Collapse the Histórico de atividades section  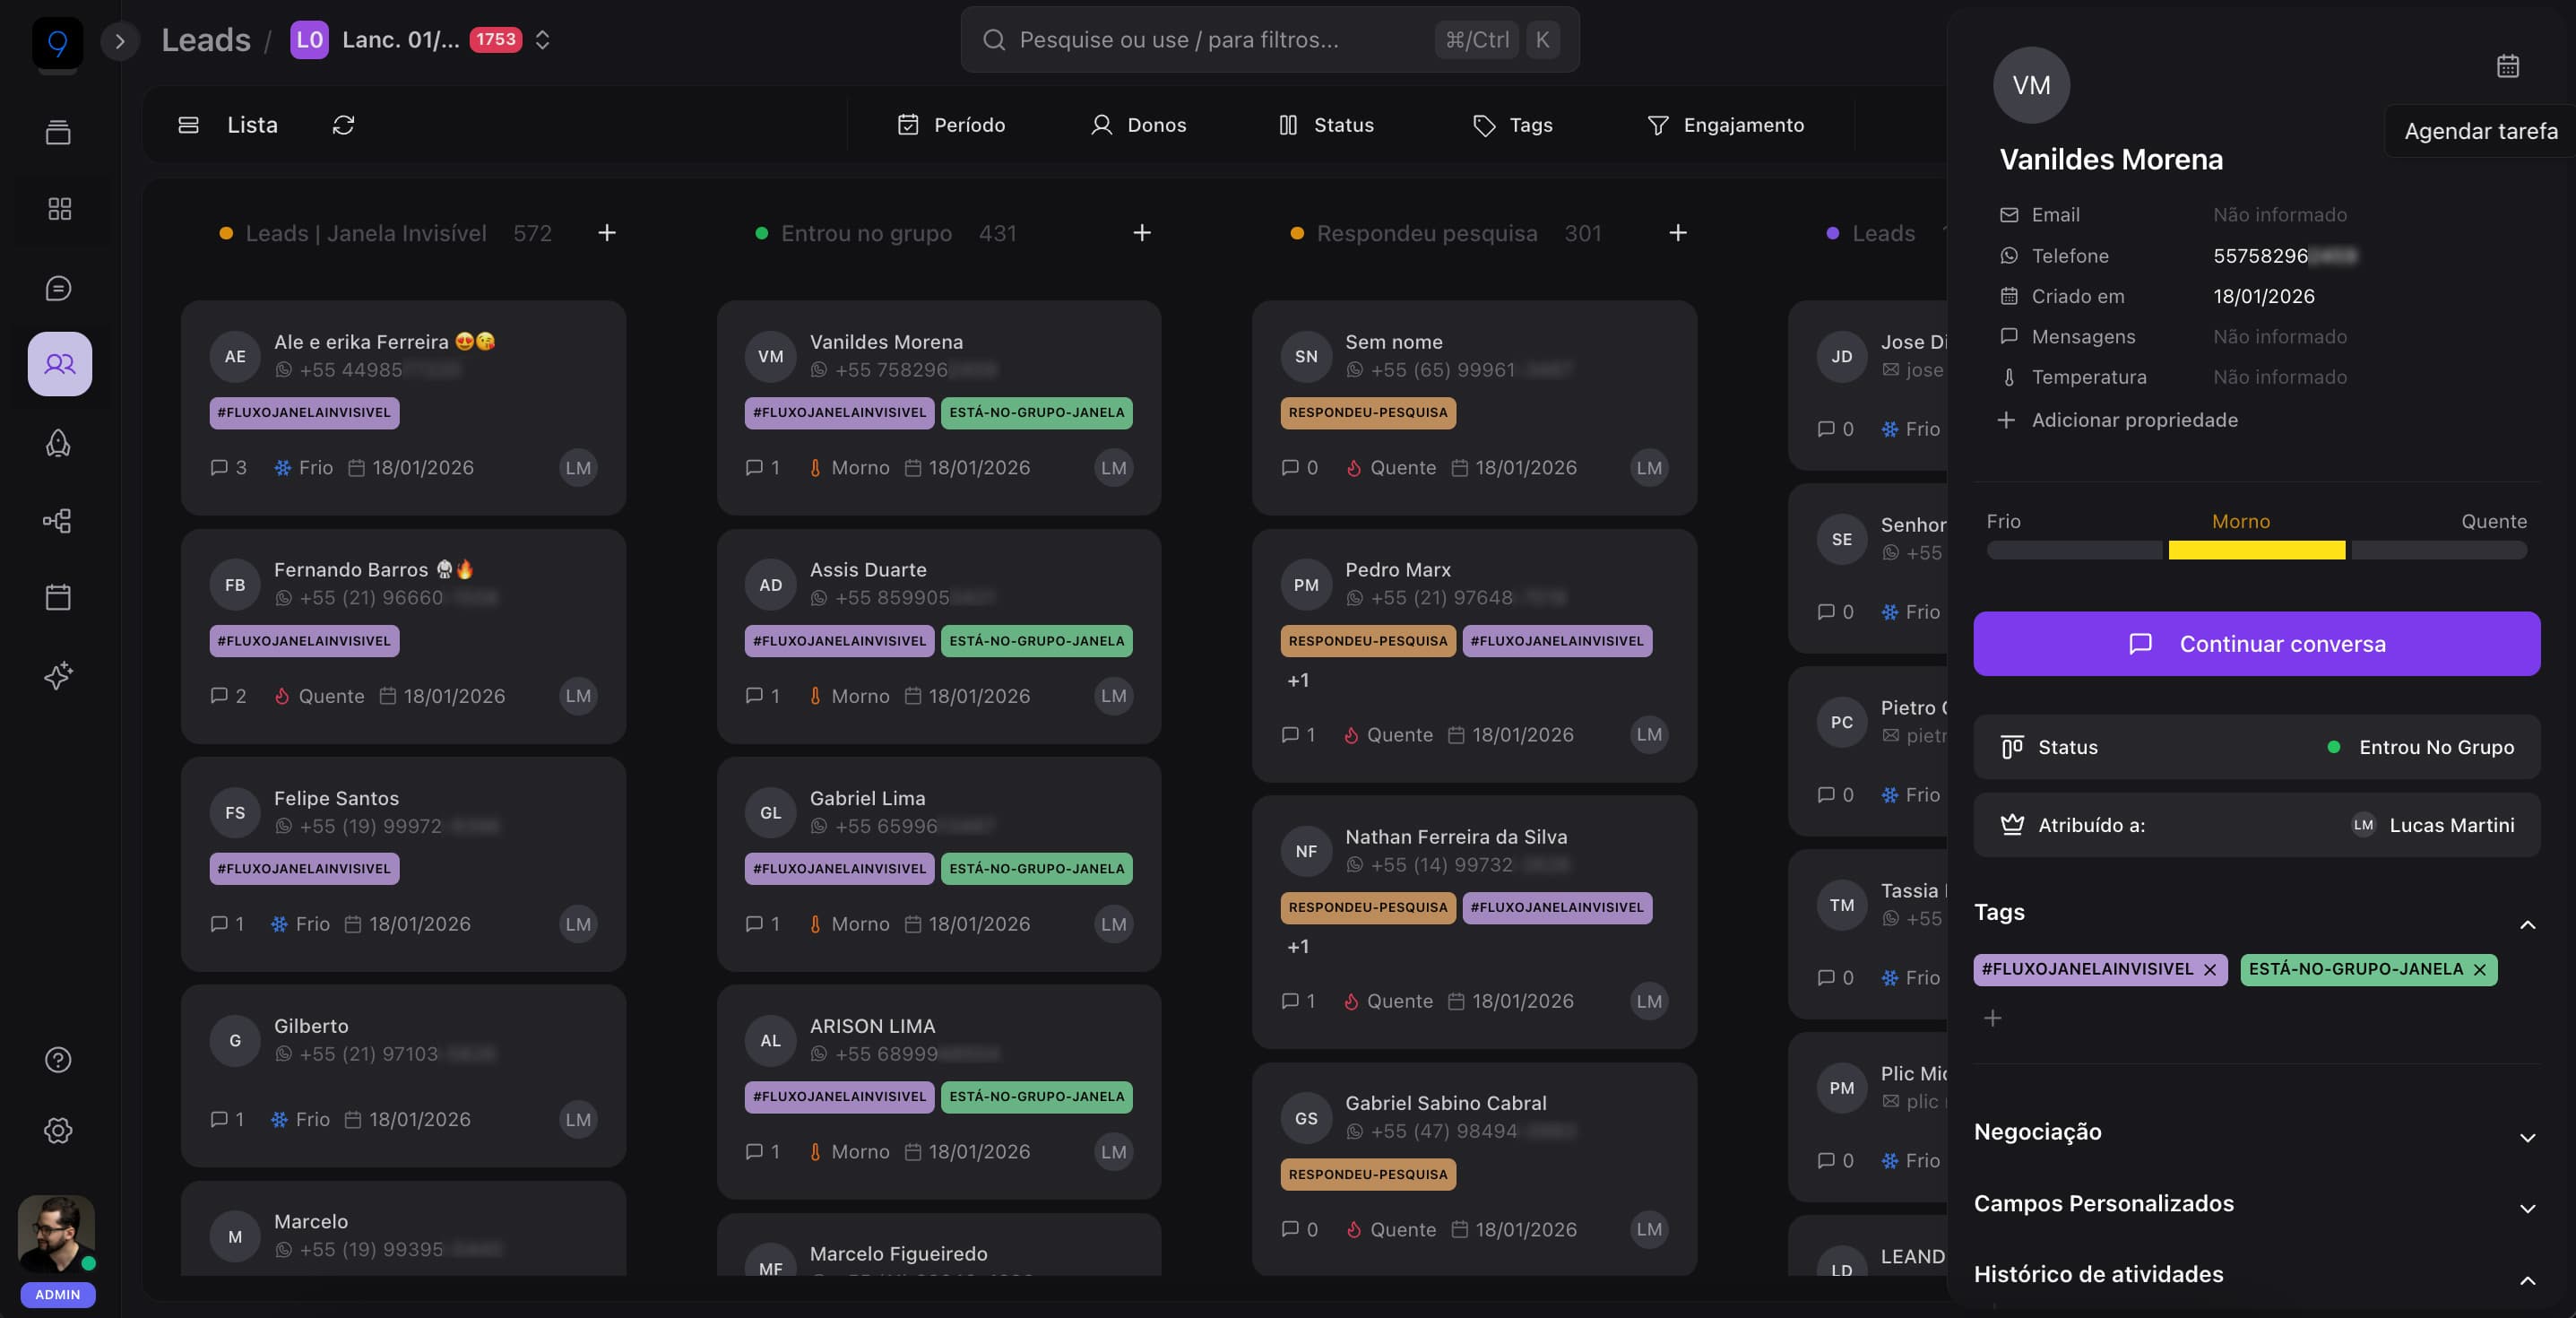coord(2527,1281)
